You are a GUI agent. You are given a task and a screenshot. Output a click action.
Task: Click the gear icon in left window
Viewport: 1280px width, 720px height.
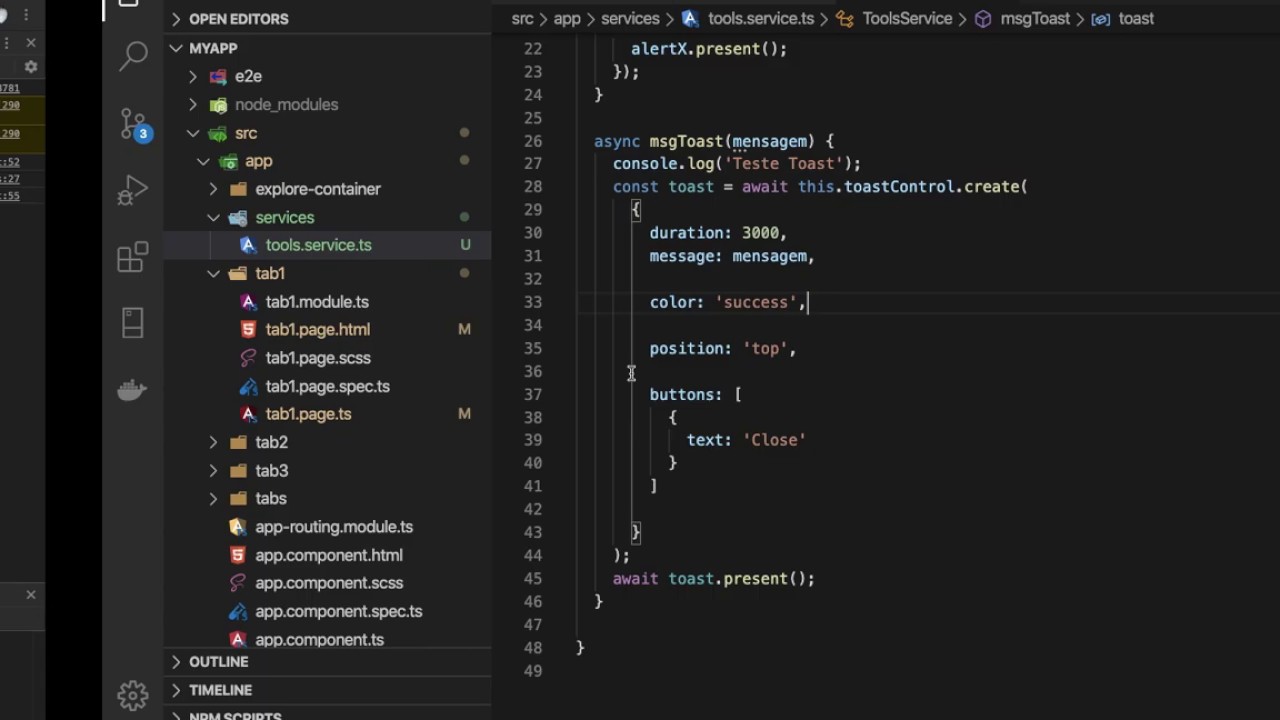31,67
